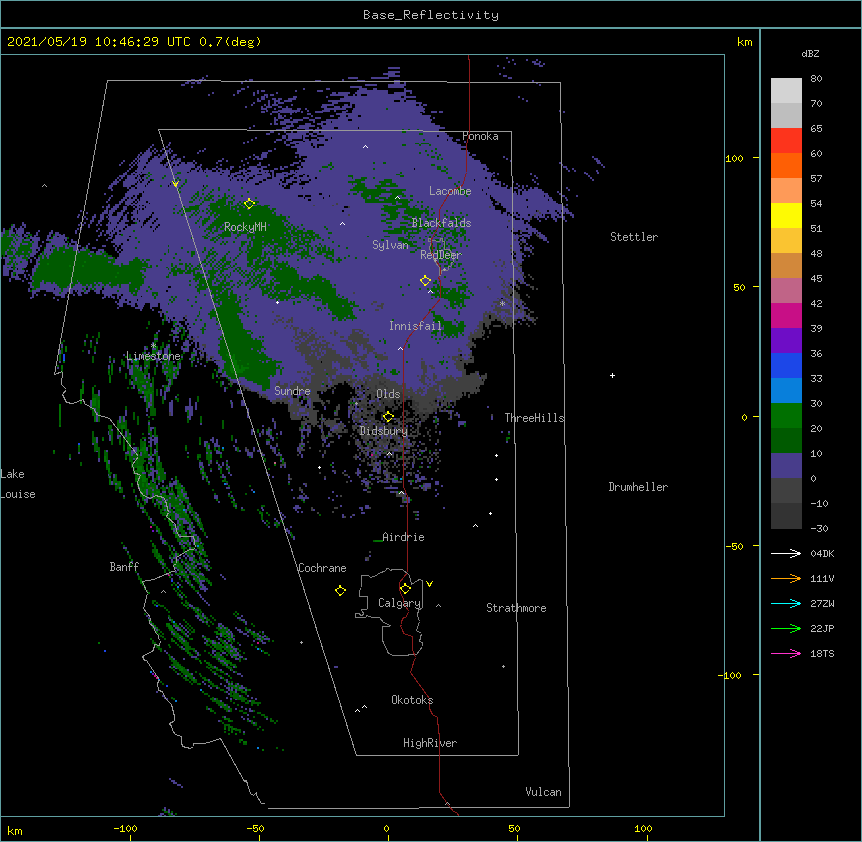Click the lightest gray swatch at 80 dBZ
This screenshot has height=842, width=862.
(x=786, y=90)
